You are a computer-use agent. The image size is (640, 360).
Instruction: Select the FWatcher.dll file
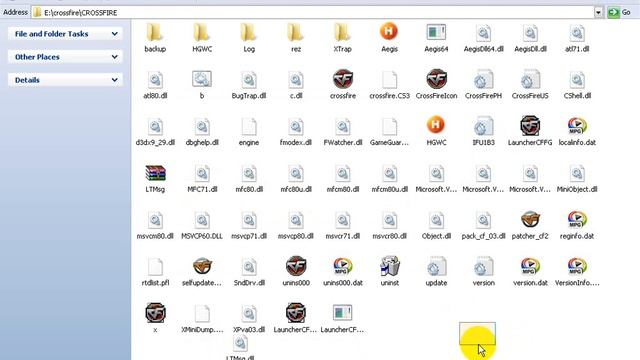(x=343, y=127)
